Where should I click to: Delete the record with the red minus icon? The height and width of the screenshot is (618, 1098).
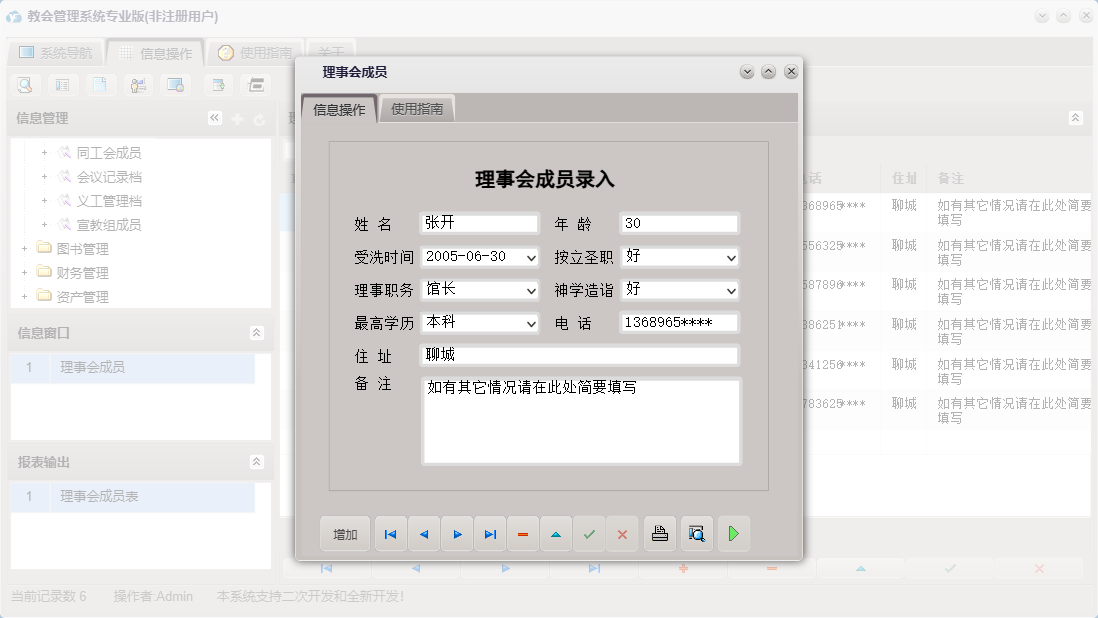pyautogui.click(x=523, y=533)
